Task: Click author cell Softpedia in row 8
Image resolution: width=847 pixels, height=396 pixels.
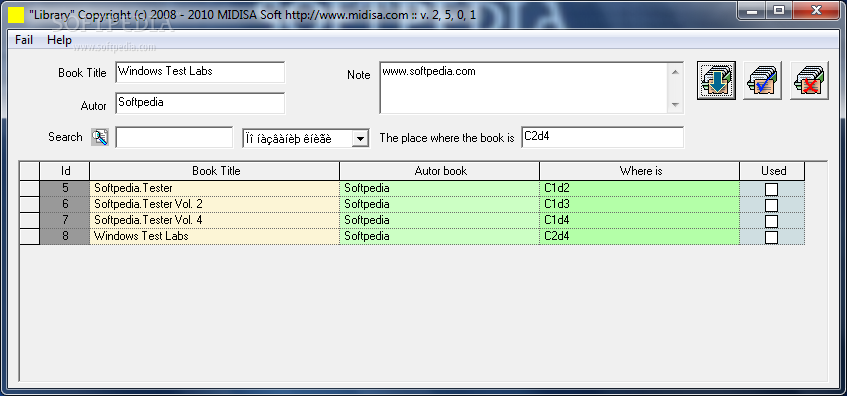Action: click(x=439, y=237)
